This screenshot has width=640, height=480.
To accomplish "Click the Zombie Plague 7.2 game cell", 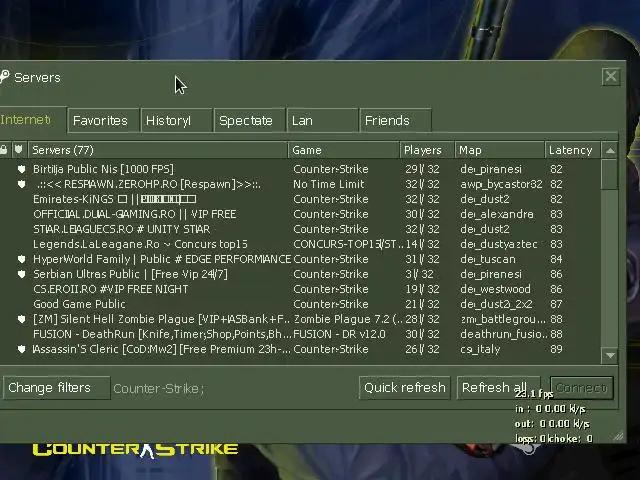I will 348,319.
